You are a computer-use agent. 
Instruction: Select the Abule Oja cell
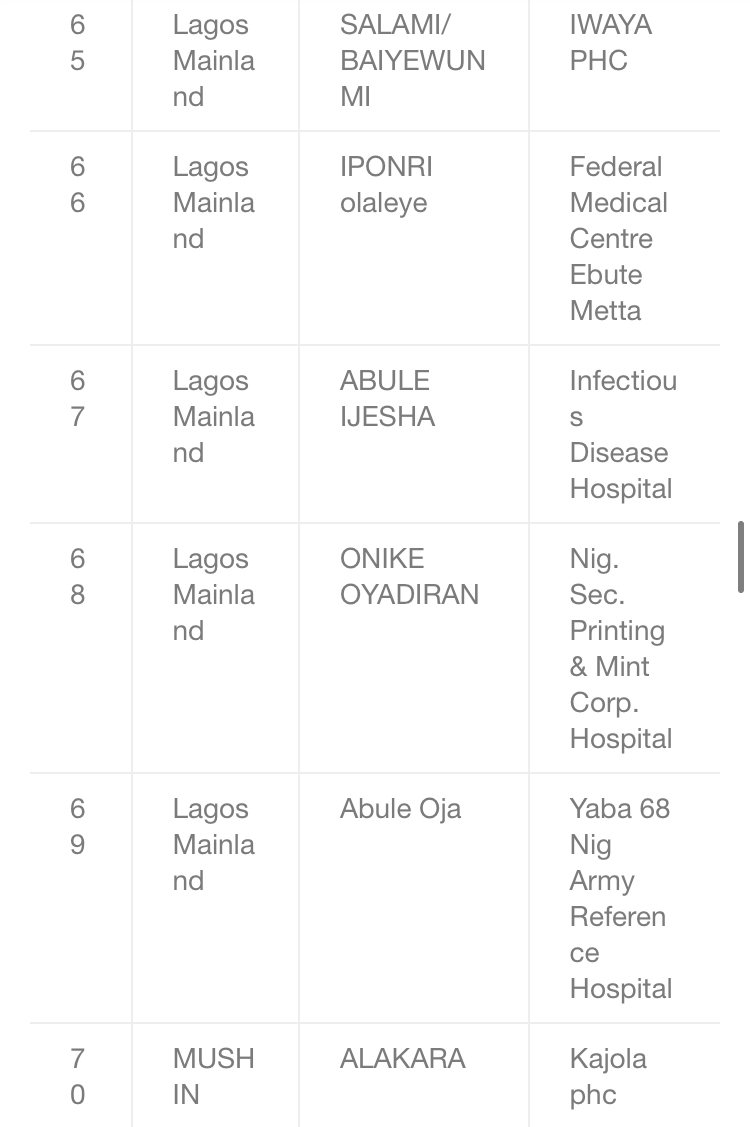tap(413, 898)
